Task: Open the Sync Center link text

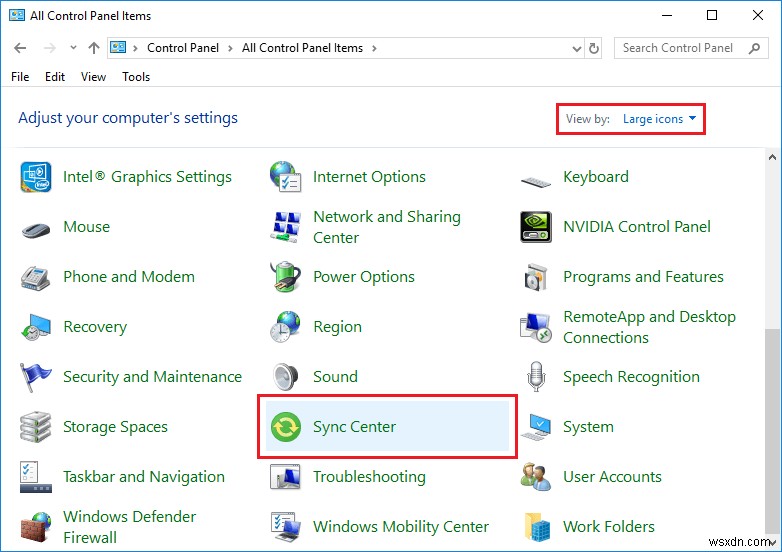Action: coord(354,427)
